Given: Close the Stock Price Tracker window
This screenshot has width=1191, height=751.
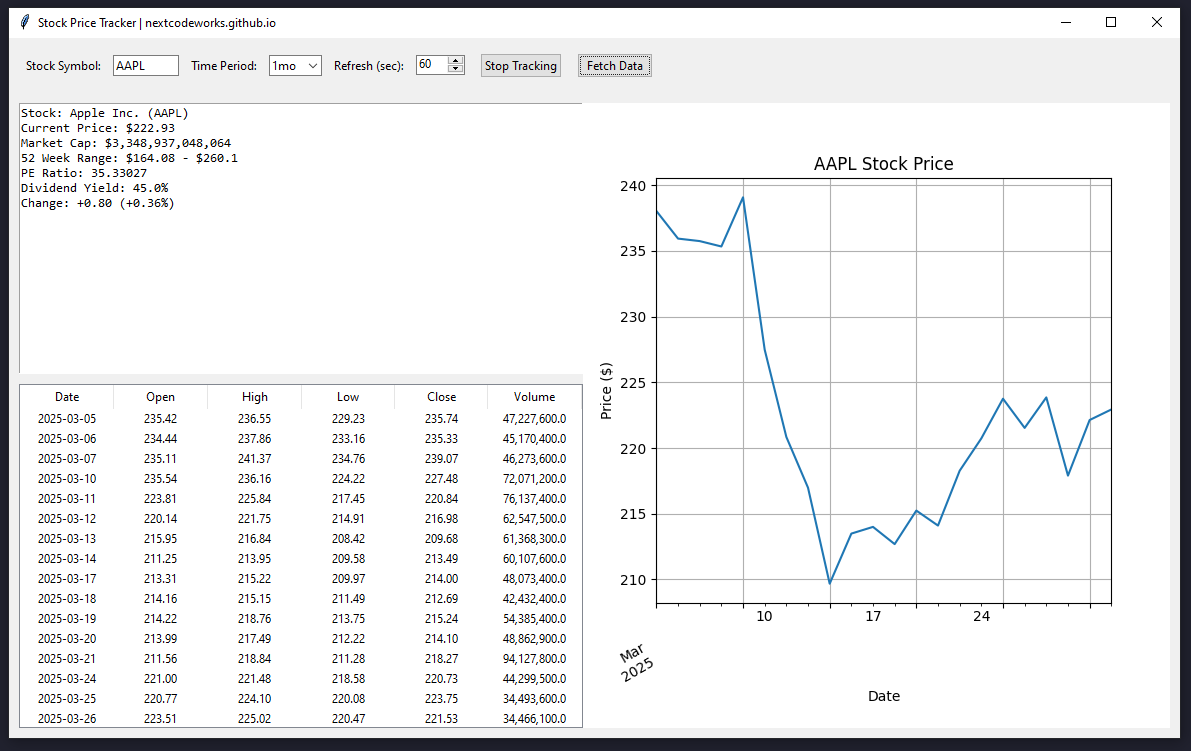Looking at the screenshot, I should tap(1157, 22).
